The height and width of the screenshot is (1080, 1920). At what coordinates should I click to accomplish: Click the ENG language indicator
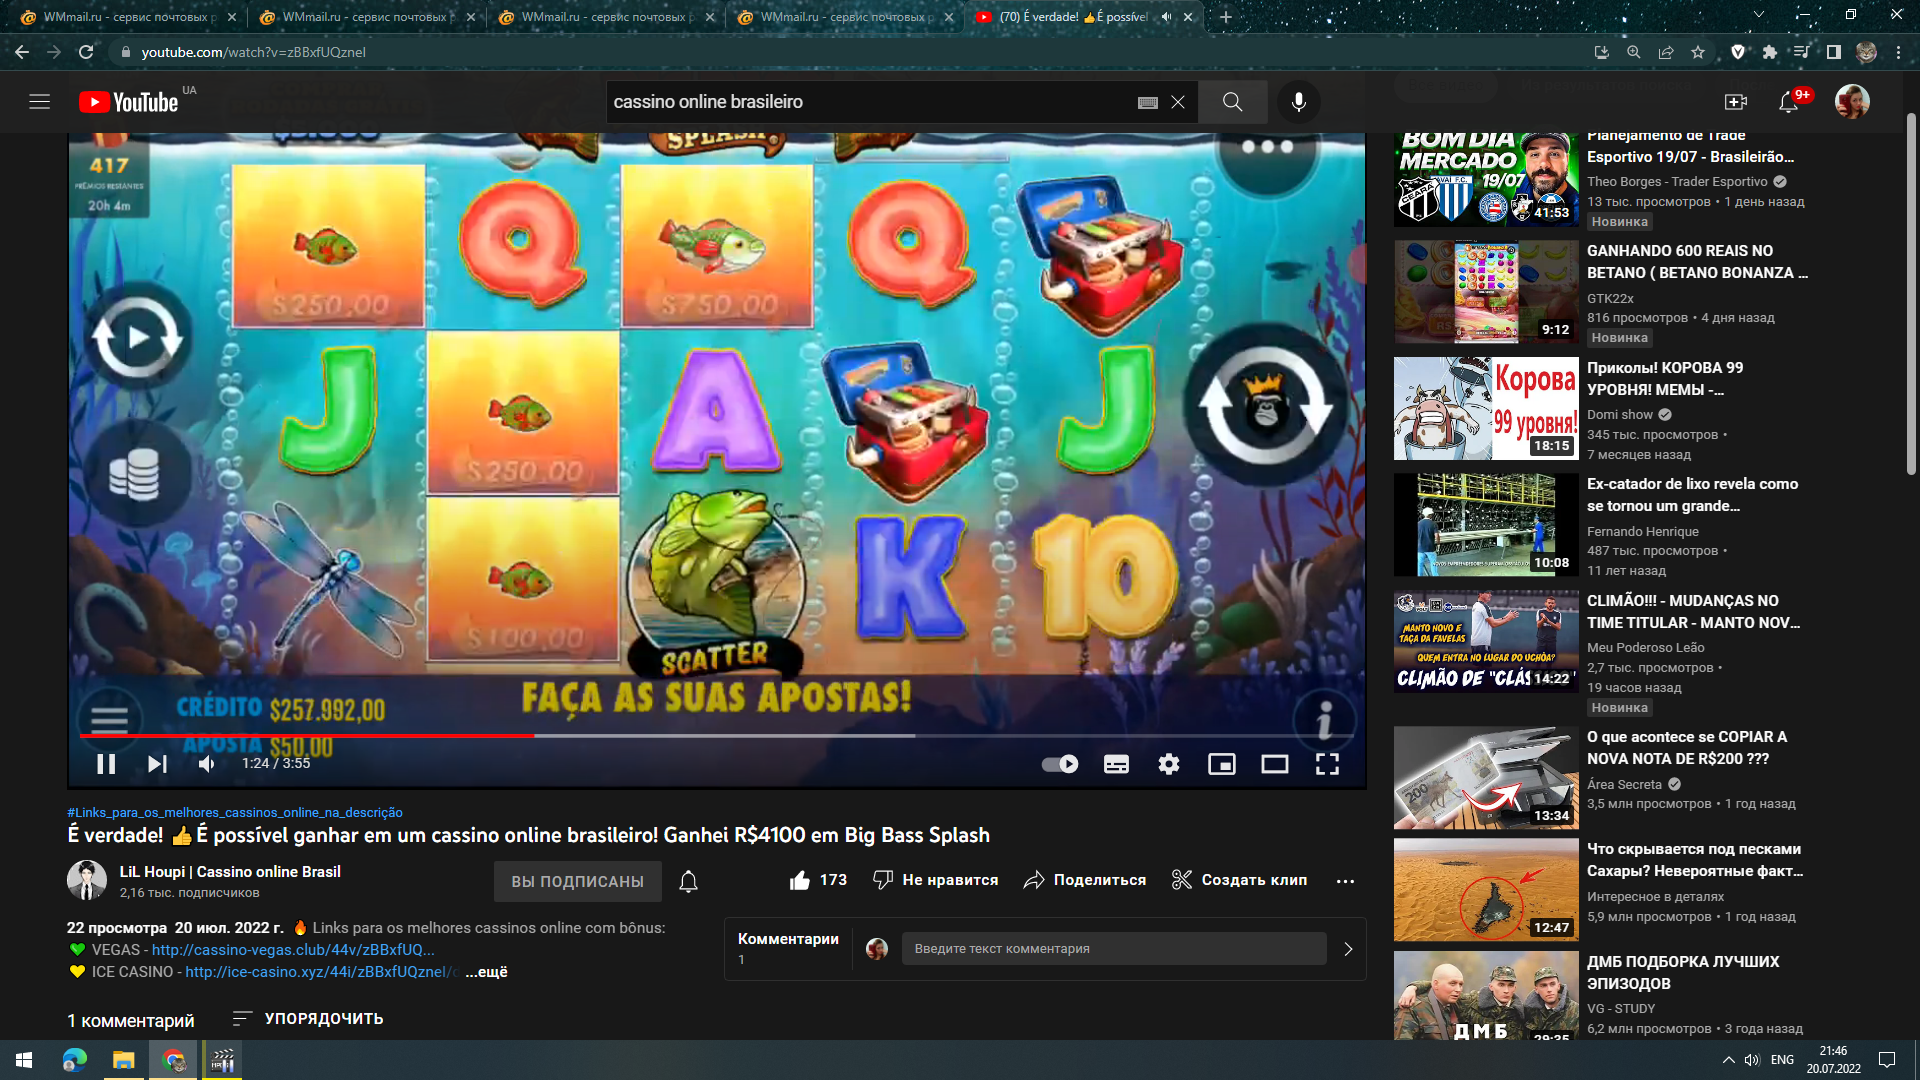click(1782, 1060)
